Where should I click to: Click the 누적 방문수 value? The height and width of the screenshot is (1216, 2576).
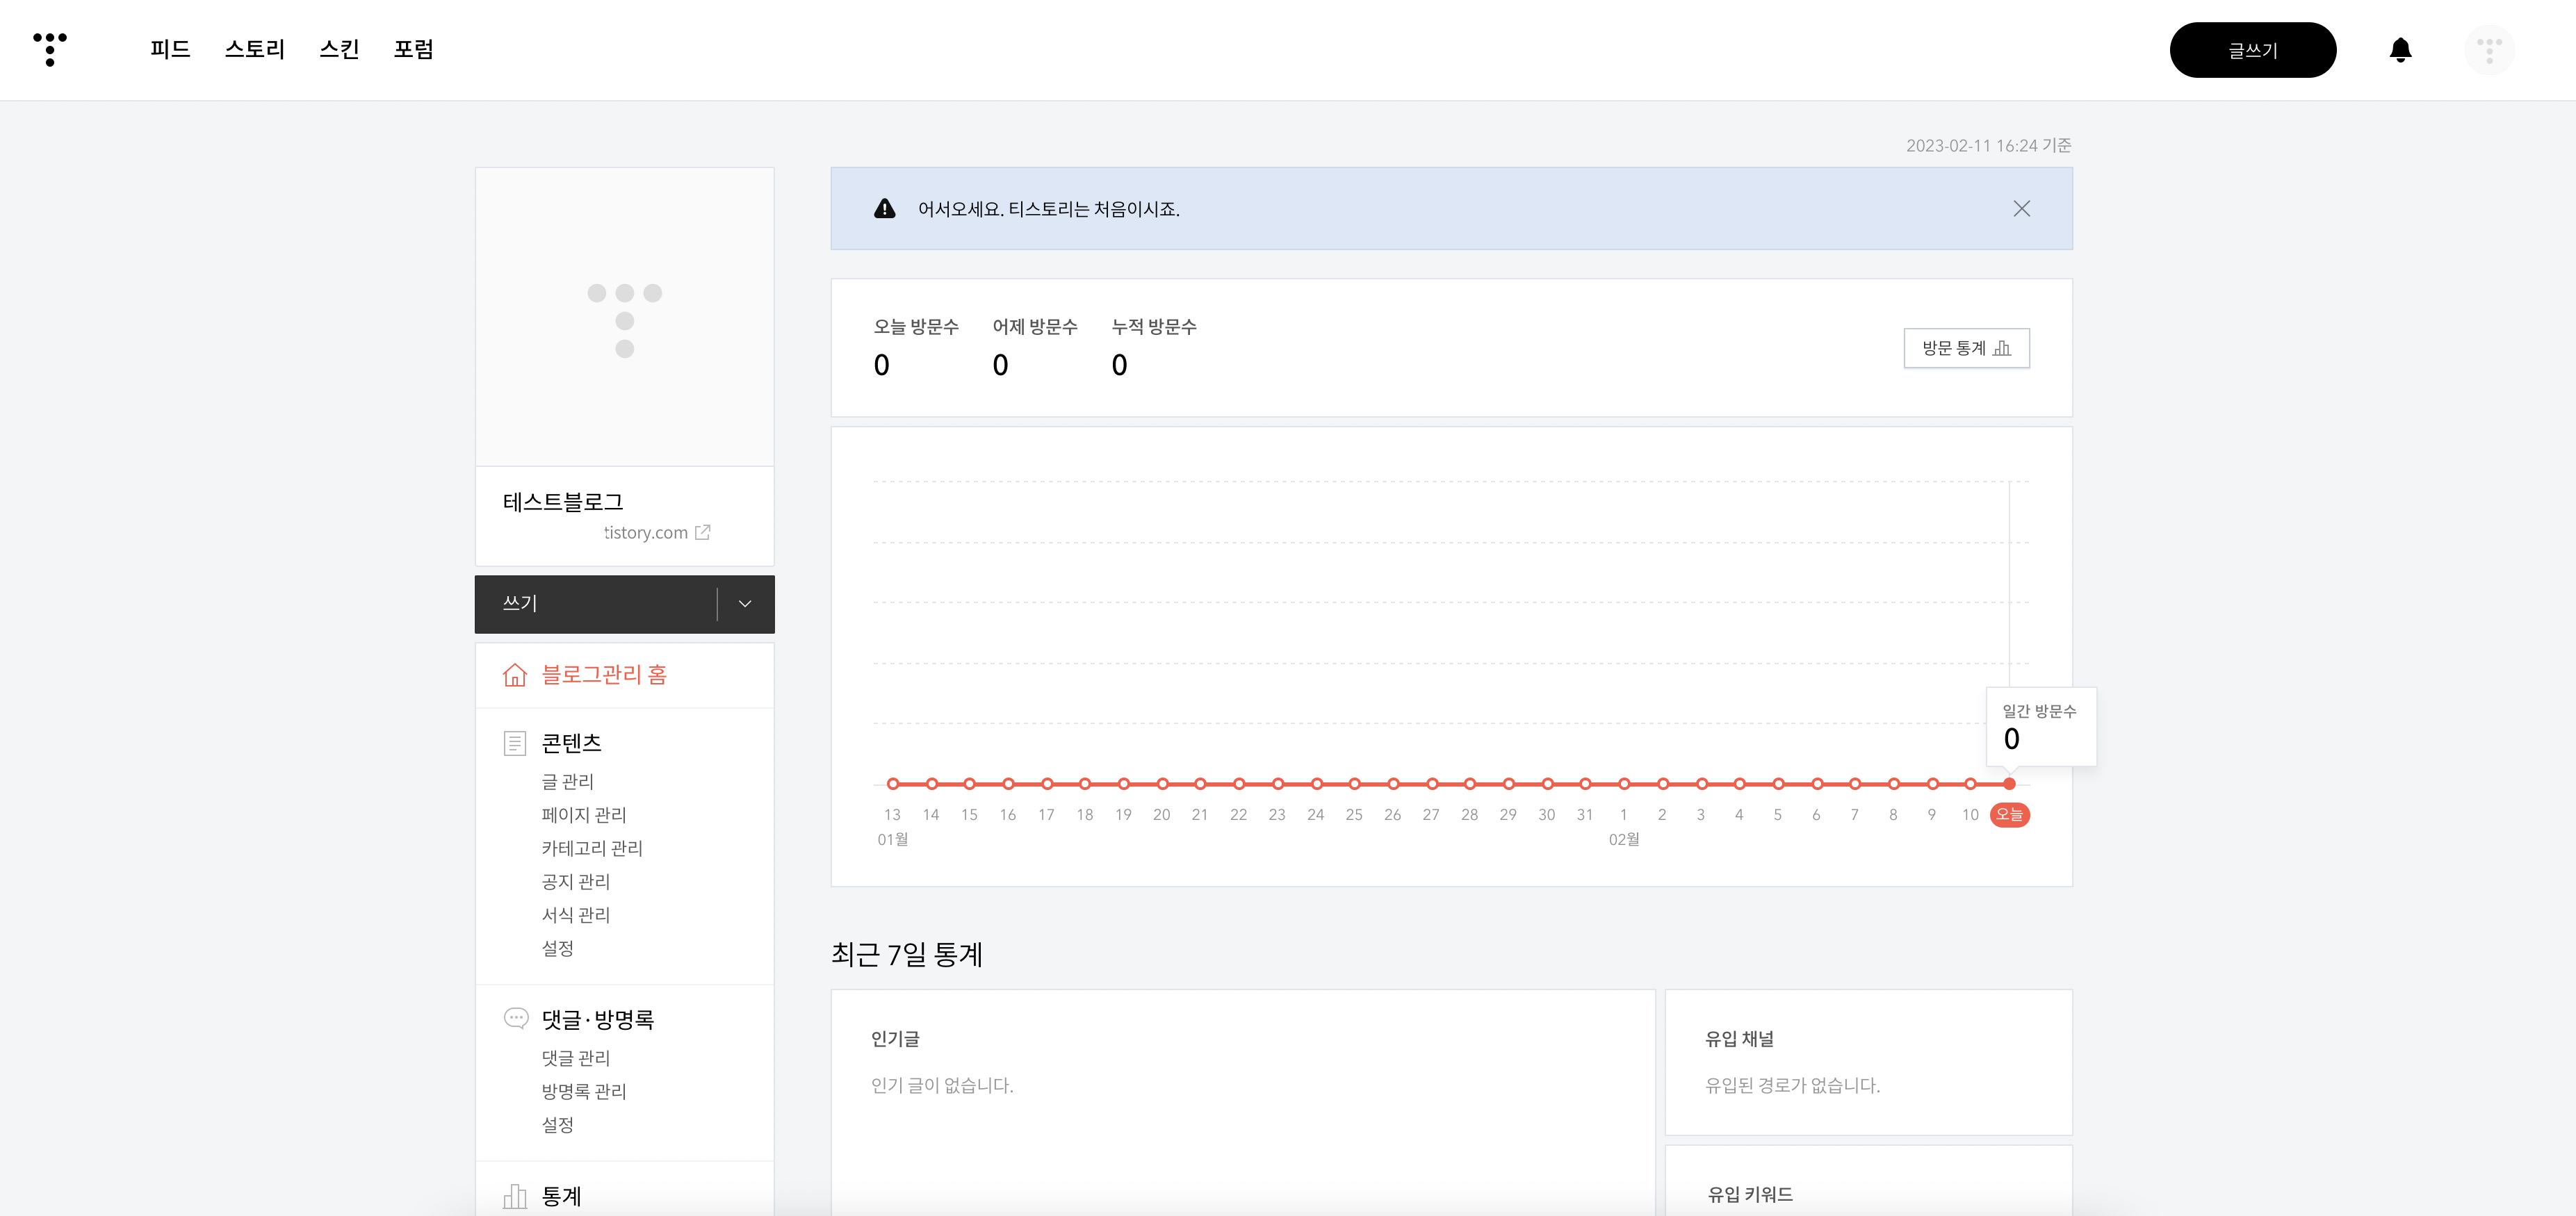[1119, 365]
